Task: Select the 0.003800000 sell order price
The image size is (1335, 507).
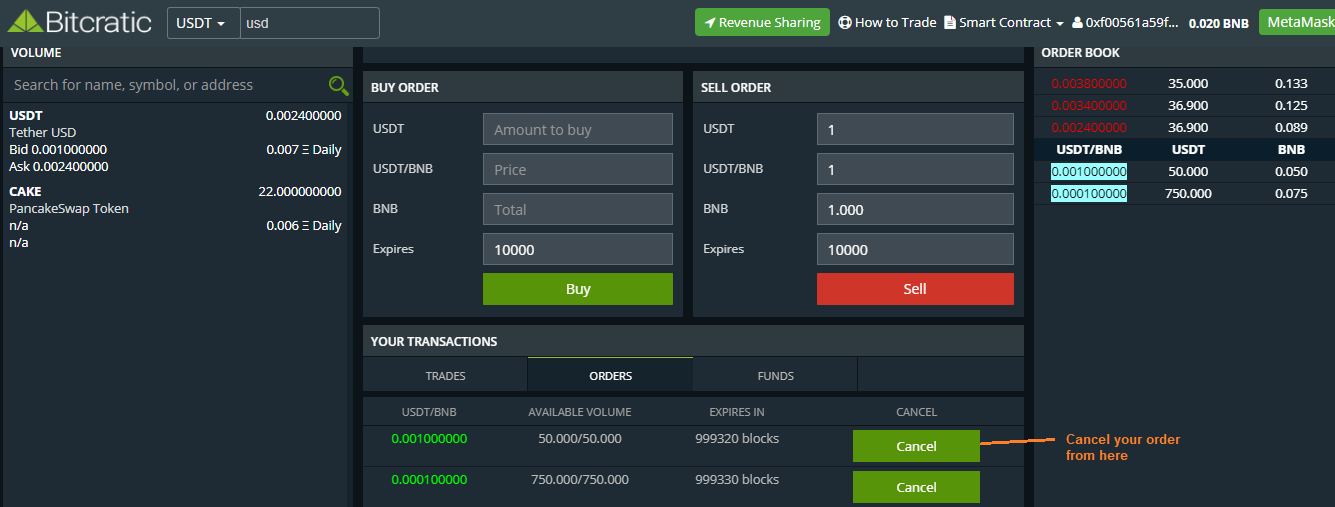Action: 1088,84
